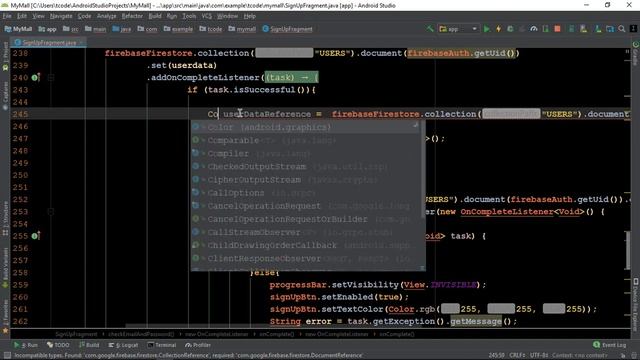
Task: Open the Tools menu
Action: click(189, 16)
